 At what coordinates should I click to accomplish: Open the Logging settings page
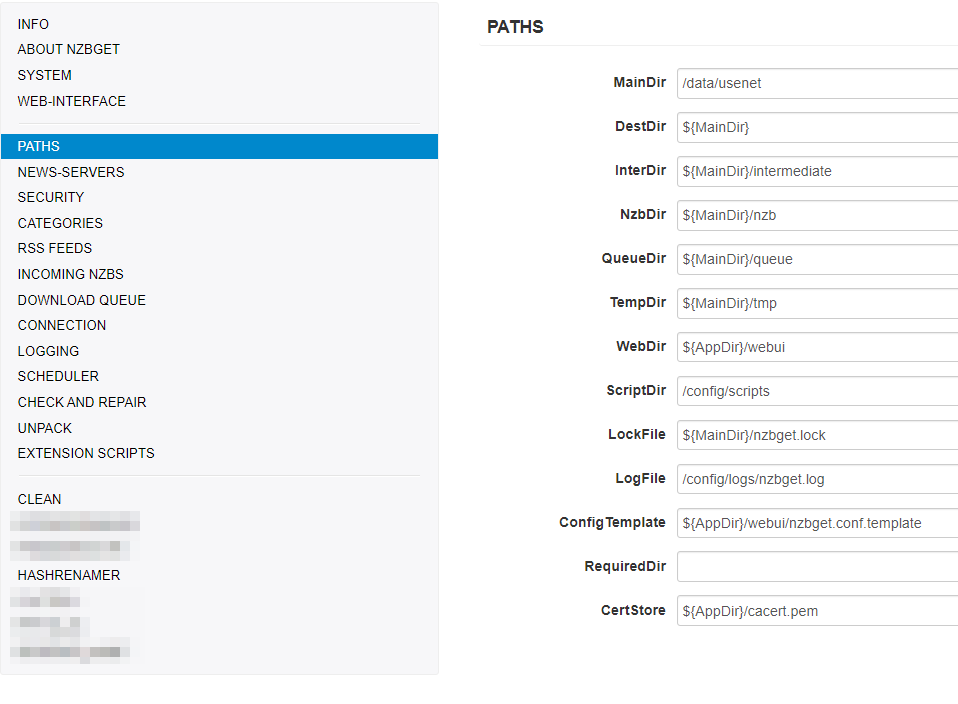pos(48,351)
